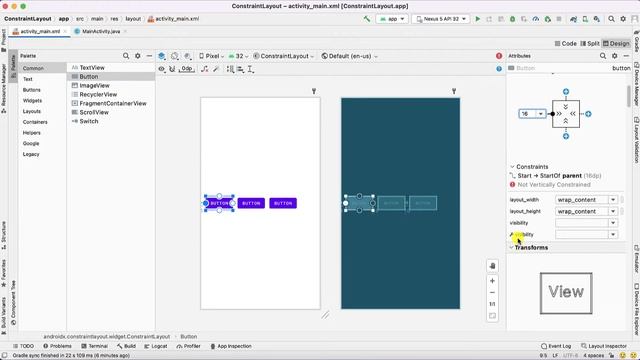Click the Make Project hammer icon

point(367,19)
